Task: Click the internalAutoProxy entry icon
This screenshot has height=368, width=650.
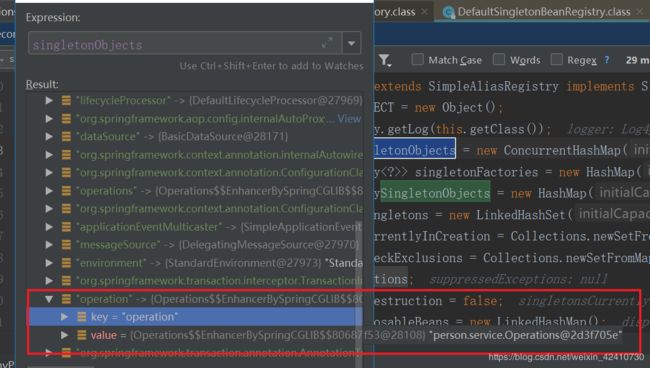Action: [66, 119]
